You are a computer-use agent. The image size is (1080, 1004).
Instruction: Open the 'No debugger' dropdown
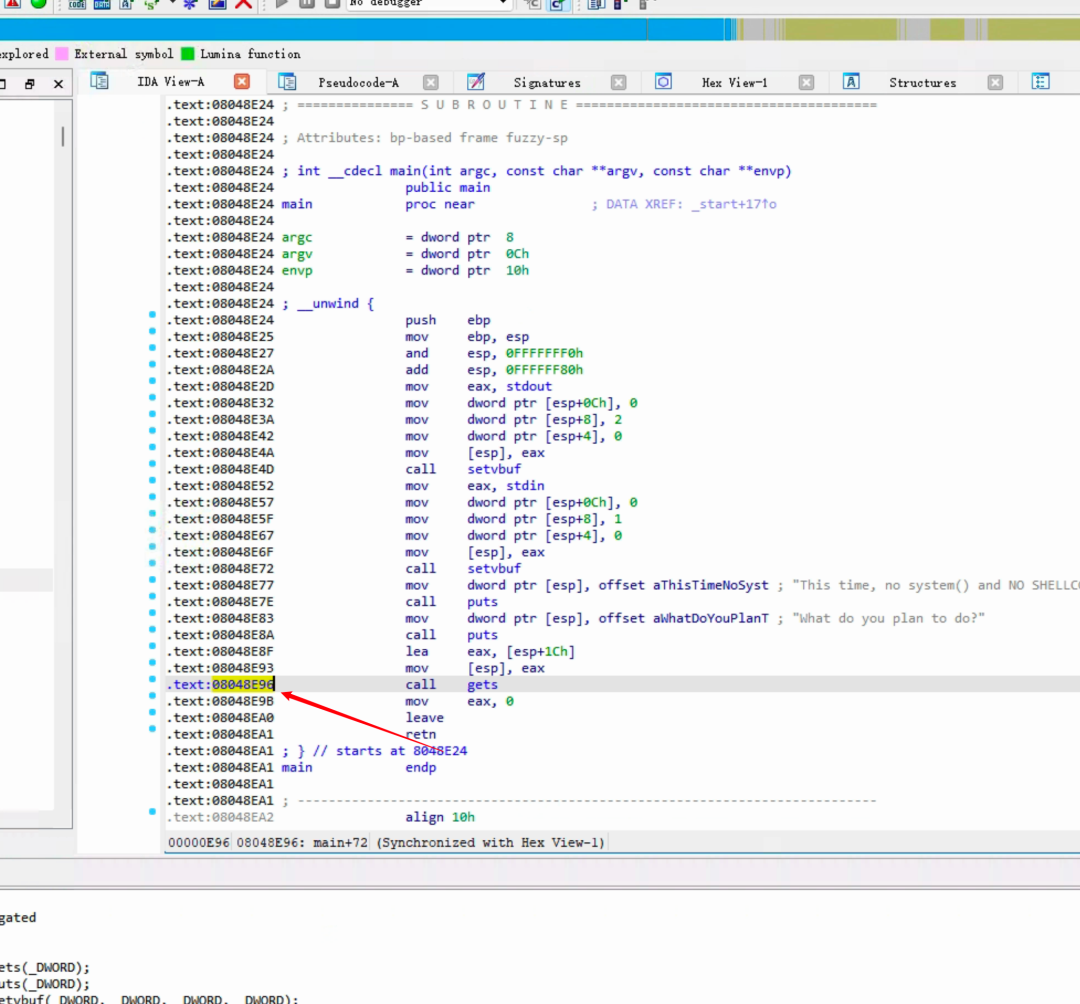429,4
